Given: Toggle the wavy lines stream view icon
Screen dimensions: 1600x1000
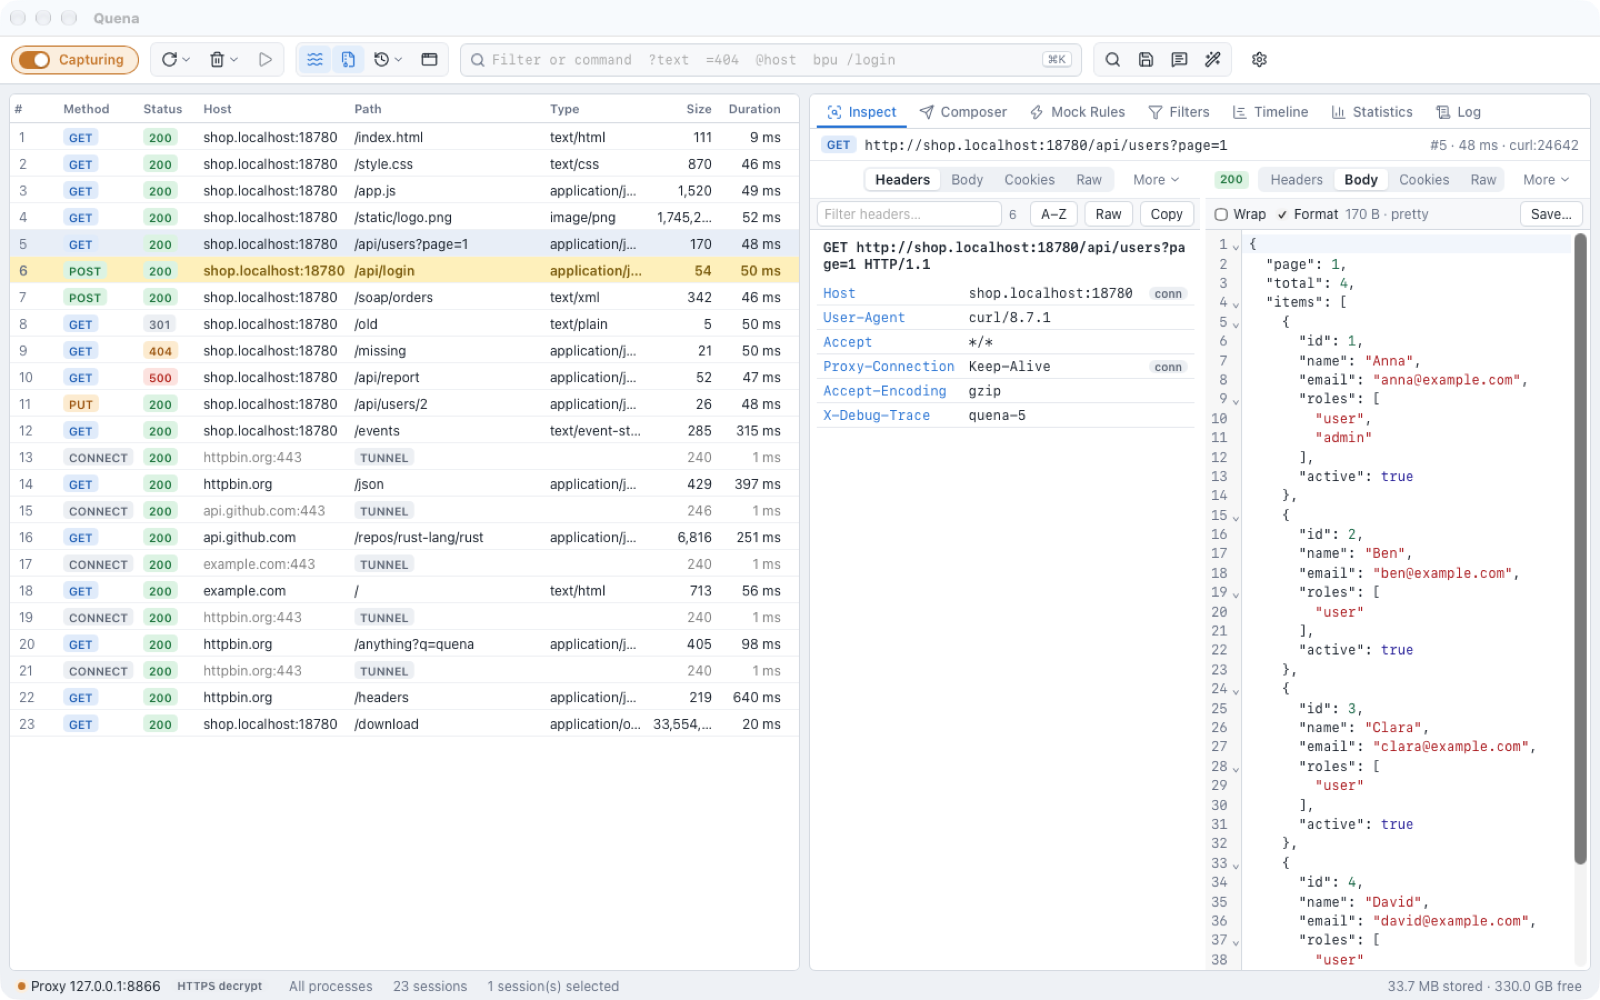Looking at the screenshot, I should coord(315,60).
